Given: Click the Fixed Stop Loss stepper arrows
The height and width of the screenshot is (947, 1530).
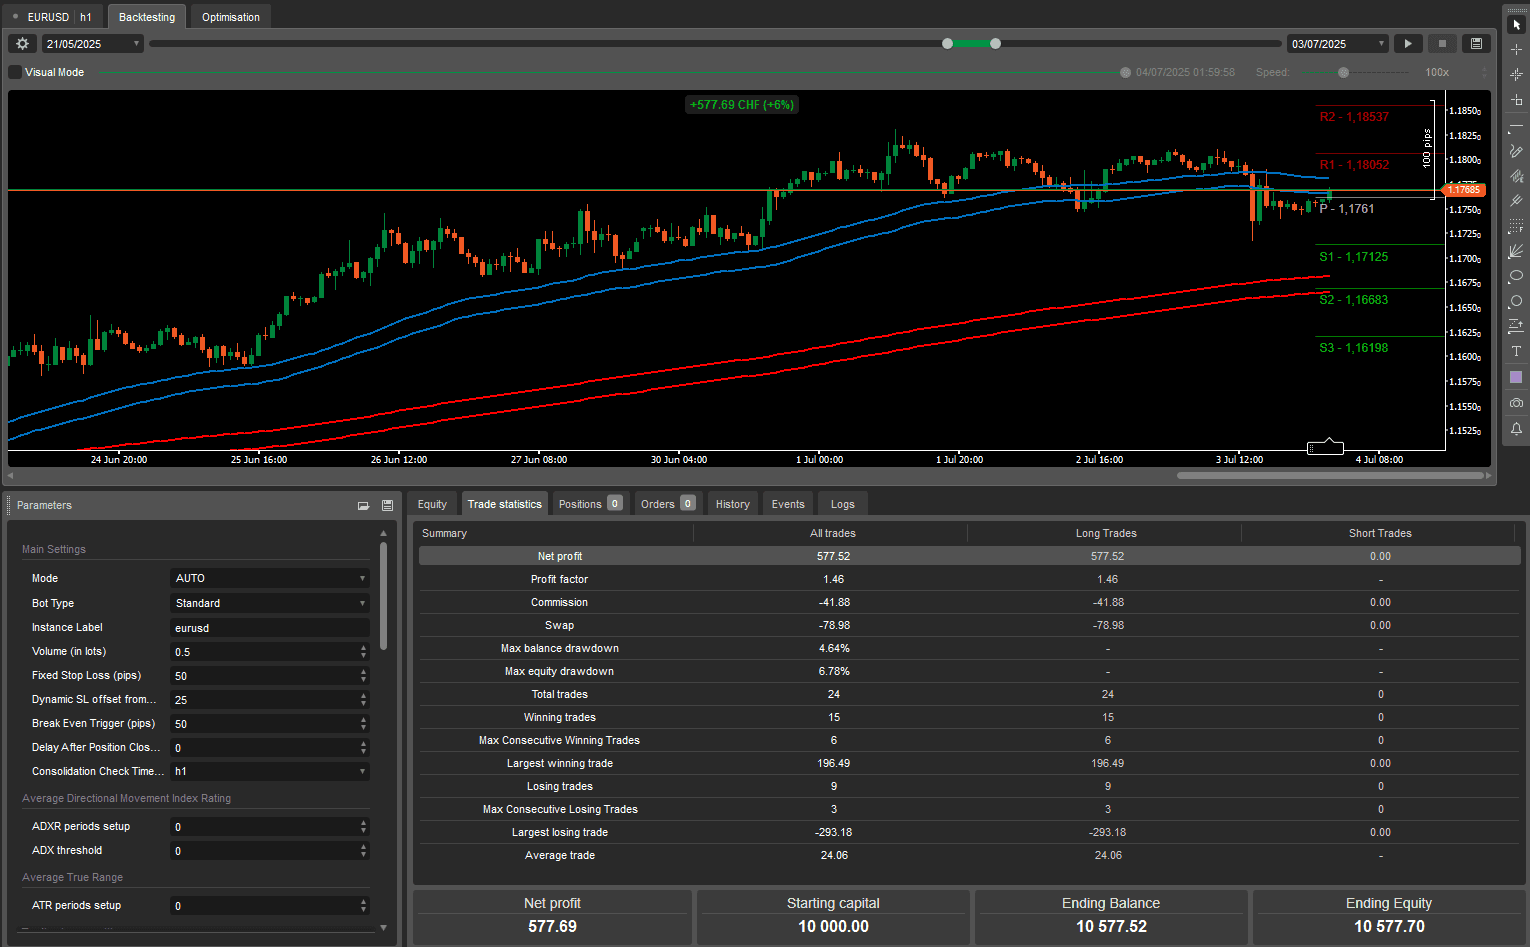Looking at the screenshot, I should (x=363, y=676).
